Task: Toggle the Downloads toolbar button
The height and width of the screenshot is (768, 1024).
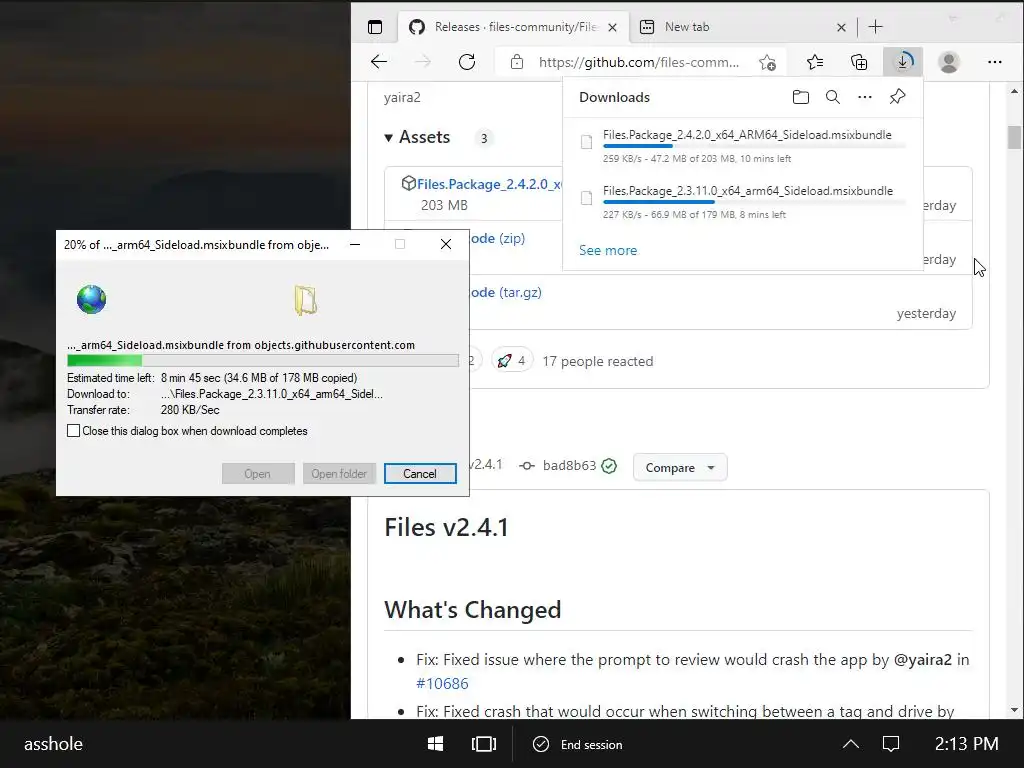Action: (903, 62)
